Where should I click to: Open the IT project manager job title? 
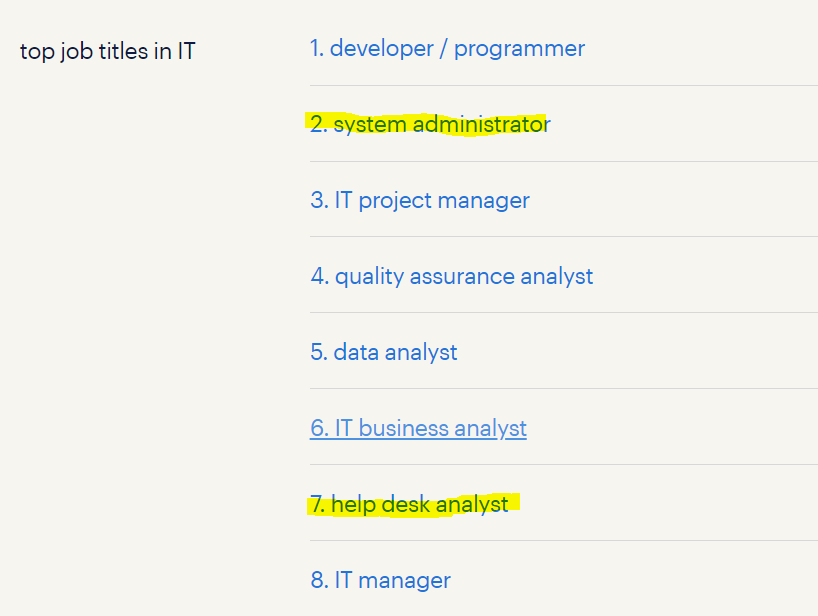coord(420,200)
